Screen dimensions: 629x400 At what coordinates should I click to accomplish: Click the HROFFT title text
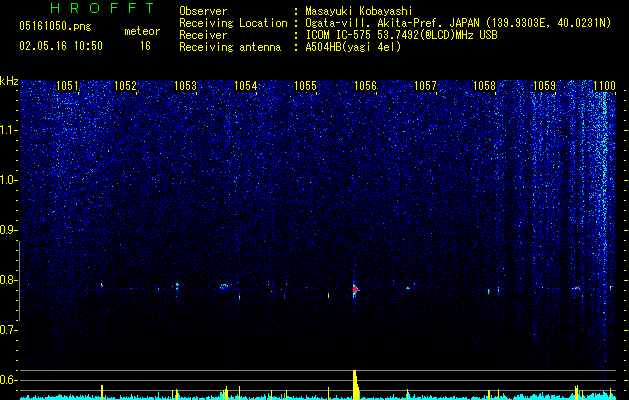(103, 8)
